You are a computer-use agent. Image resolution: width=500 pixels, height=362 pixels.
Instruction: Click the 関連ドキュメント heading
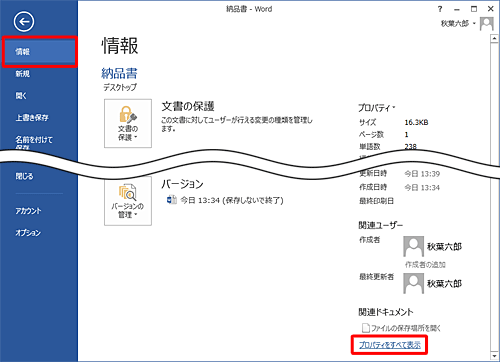click(386, 312)
